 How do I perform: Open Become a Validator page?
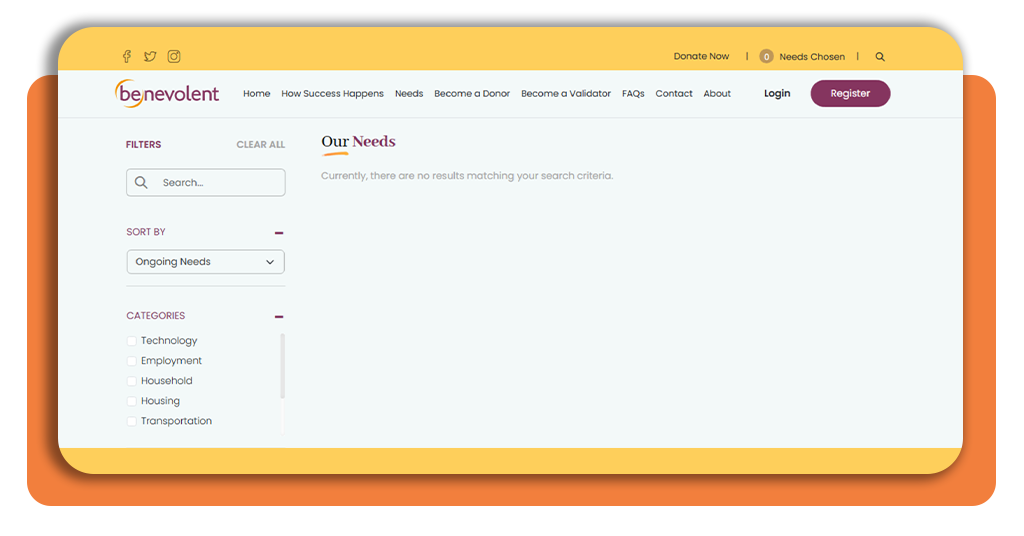click(x=566, y=93)
